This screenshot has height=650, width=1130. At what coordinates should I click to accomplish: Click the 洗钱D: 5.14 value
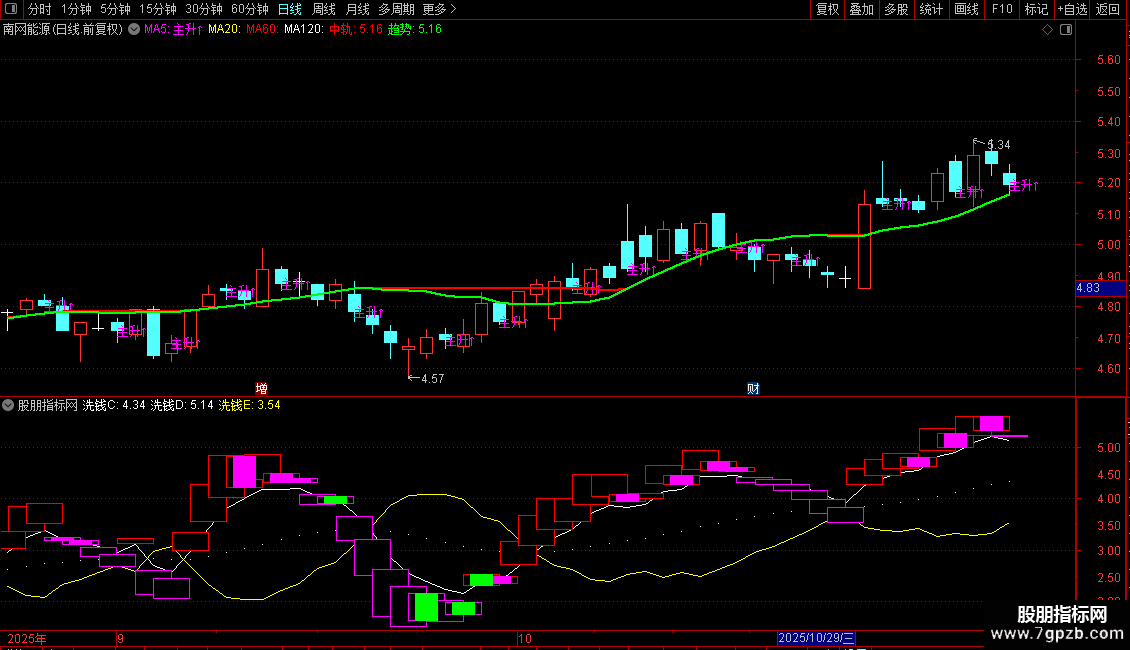pyautogui.click(x=182, y=405)
